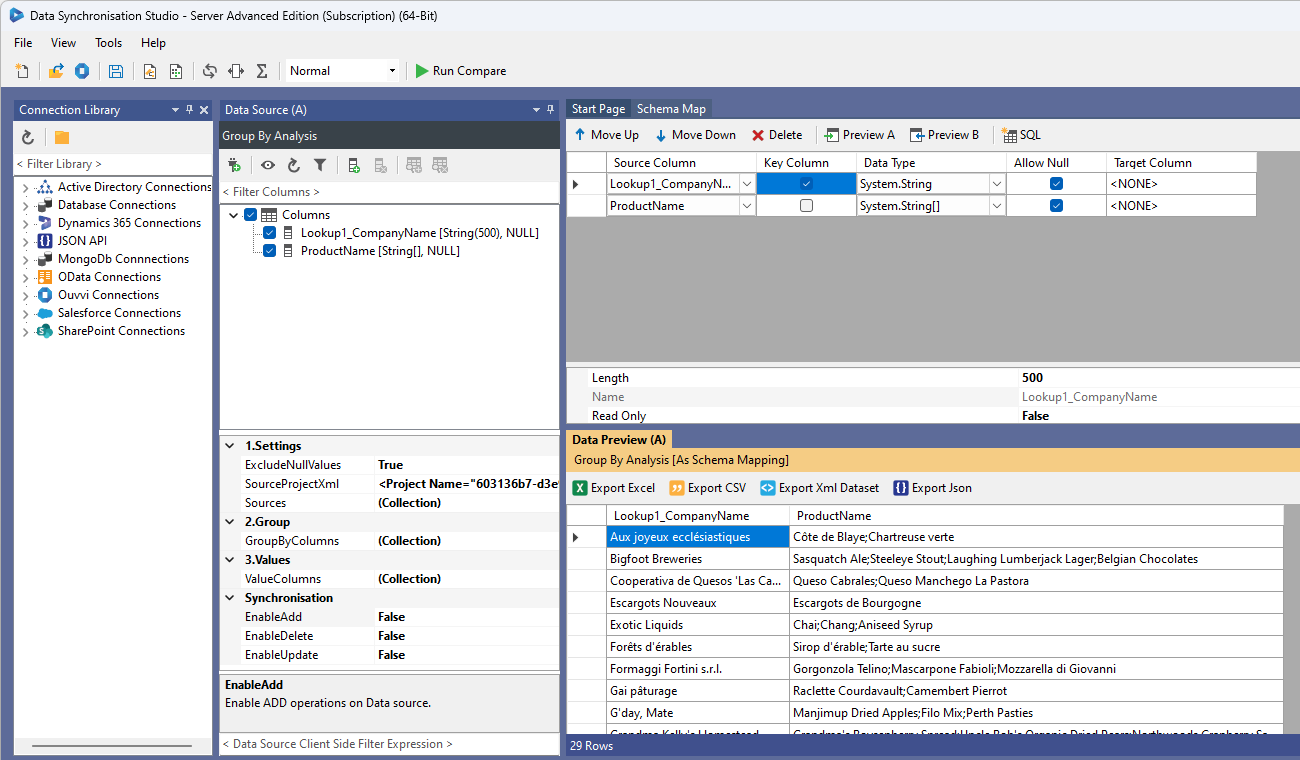This screenshot has height=760, width=1300.
Task: Save the project with the floppy icon
Action: point(116,71)
